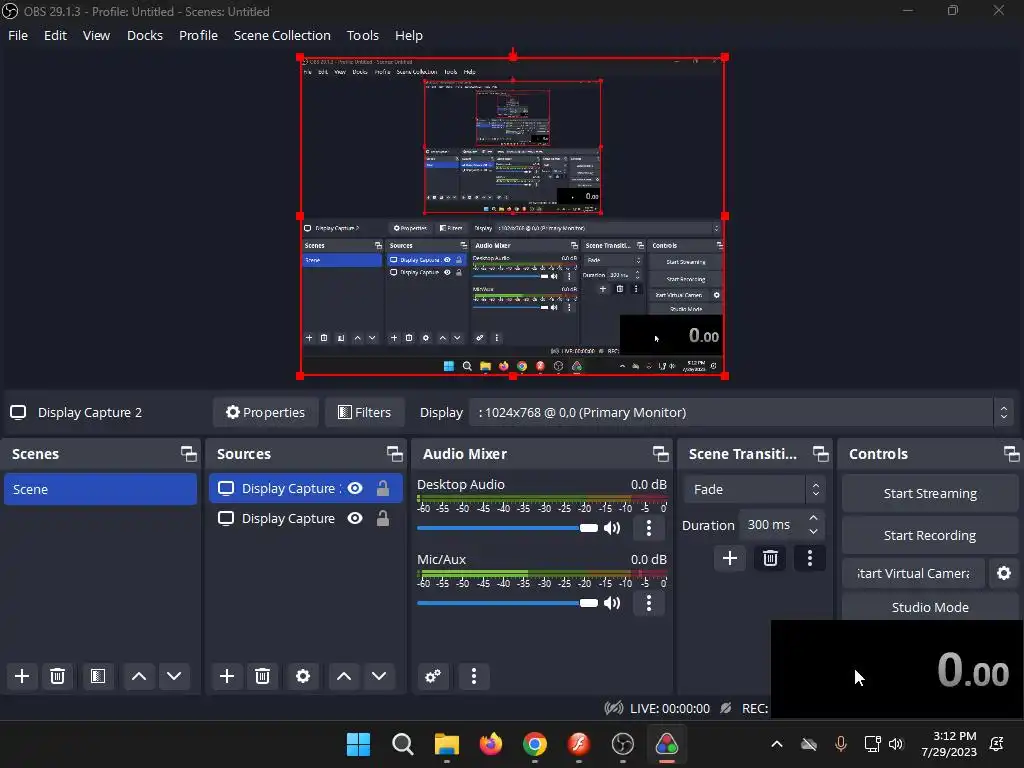1024x768 pixels.
Task: Move the selected source up
Action: [344, 676]
